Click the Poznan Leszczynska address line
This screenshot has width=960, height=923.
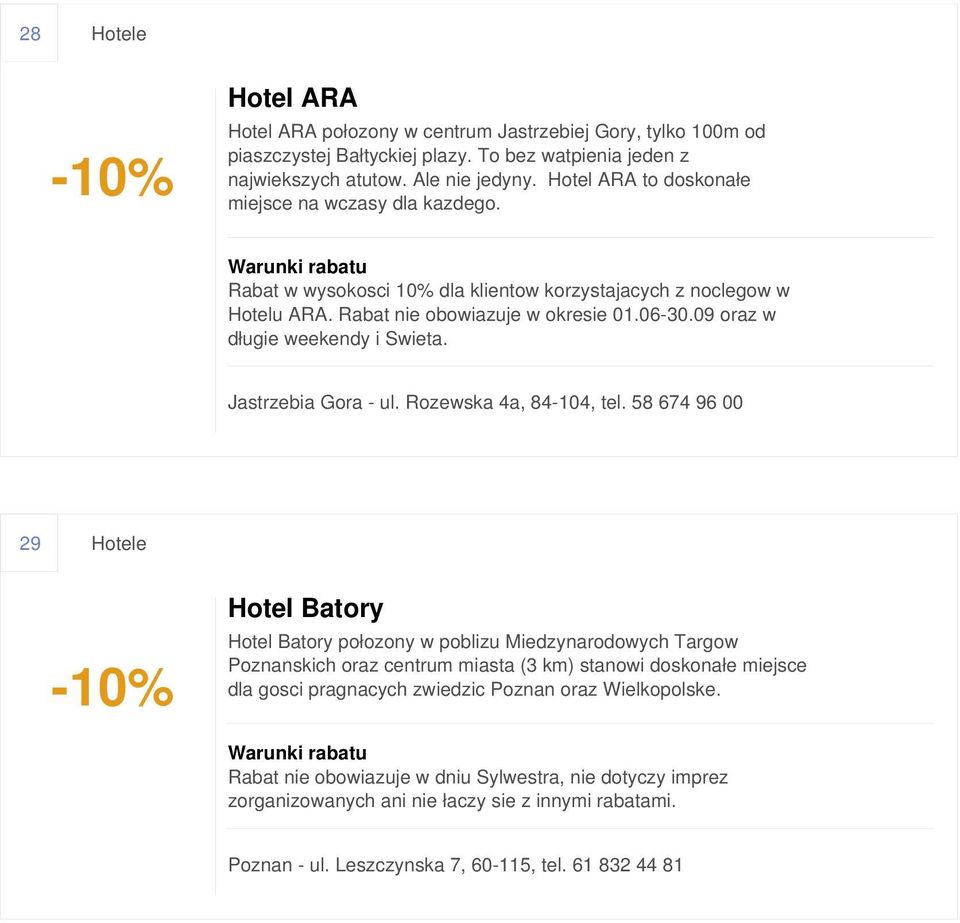[455, 865]
